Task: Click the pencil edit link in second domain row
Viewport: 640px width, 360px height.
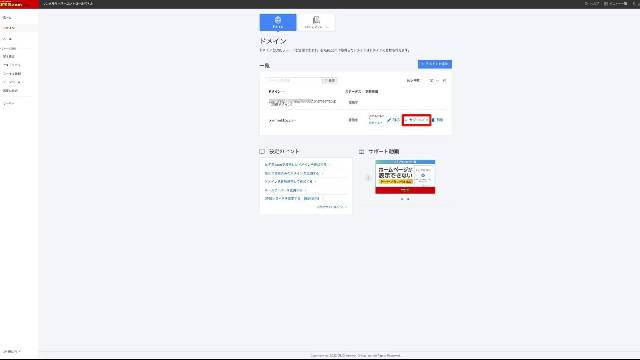Action: click(x=393, y=120)
